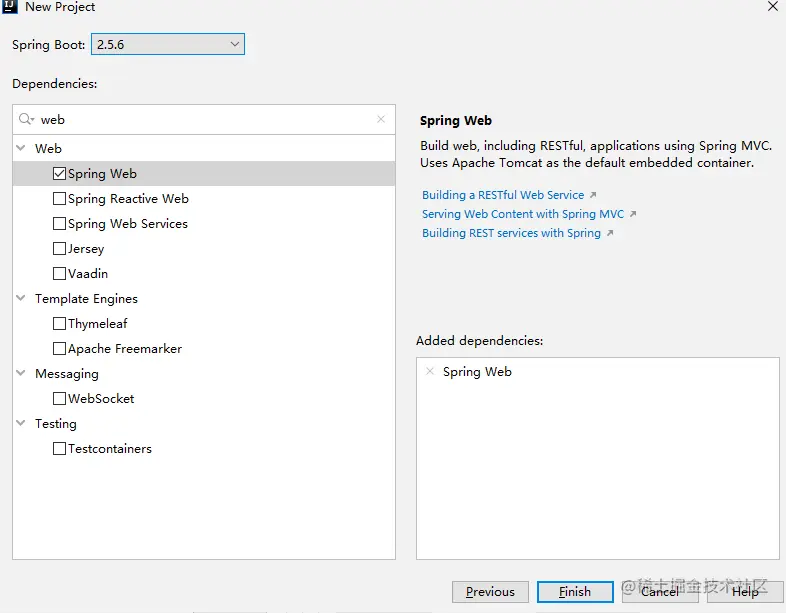
Task: Collapse the Web category chevron
Action: tap(21, 148)
